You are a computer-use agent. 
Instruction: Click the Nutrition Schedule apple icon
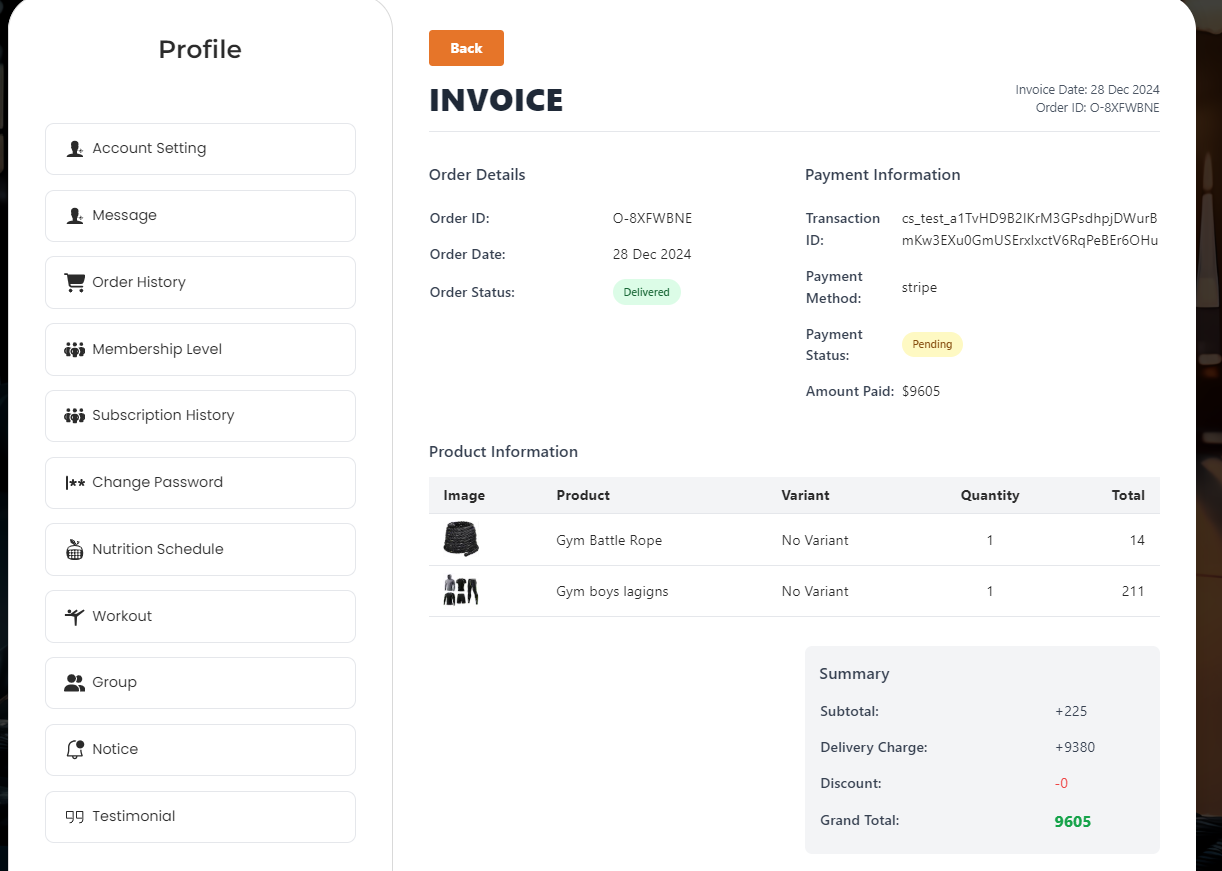tap(75, 550)
